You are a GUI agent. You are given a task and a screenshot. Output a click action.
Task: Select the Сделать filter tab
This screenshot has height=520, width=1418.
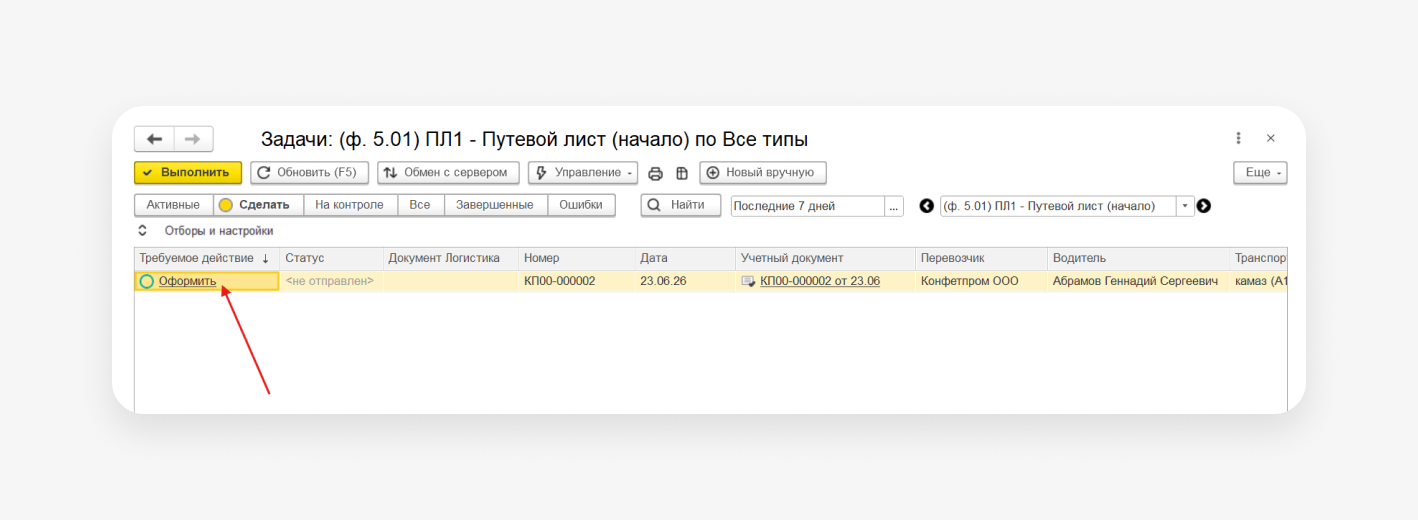click(x=258, y=205)
